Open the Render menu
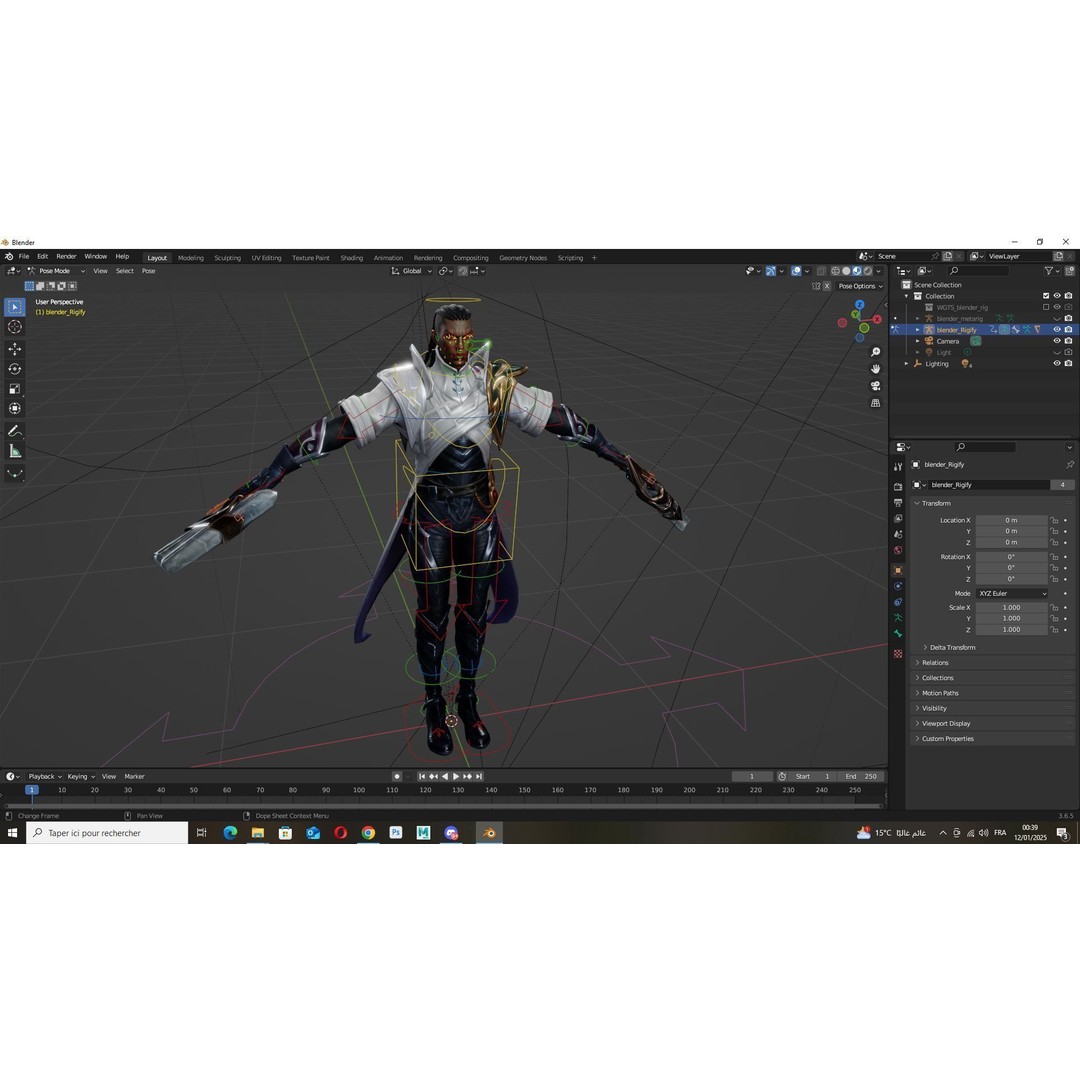Viewport: 1080px width, 1080px height. pyautogui.click(x=66, y=257)
